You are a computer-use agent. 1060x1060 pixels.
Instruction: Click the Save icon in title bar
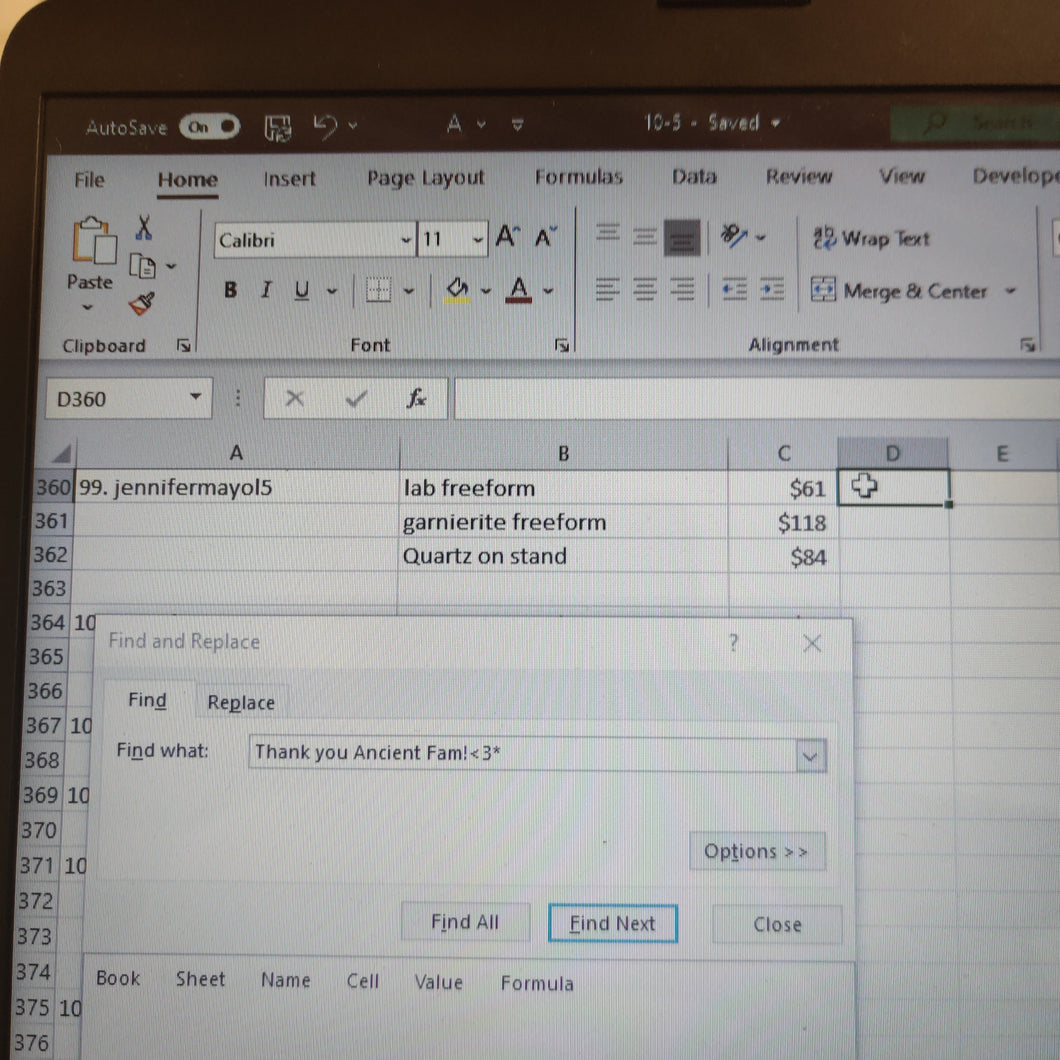[x=277, y=127]
